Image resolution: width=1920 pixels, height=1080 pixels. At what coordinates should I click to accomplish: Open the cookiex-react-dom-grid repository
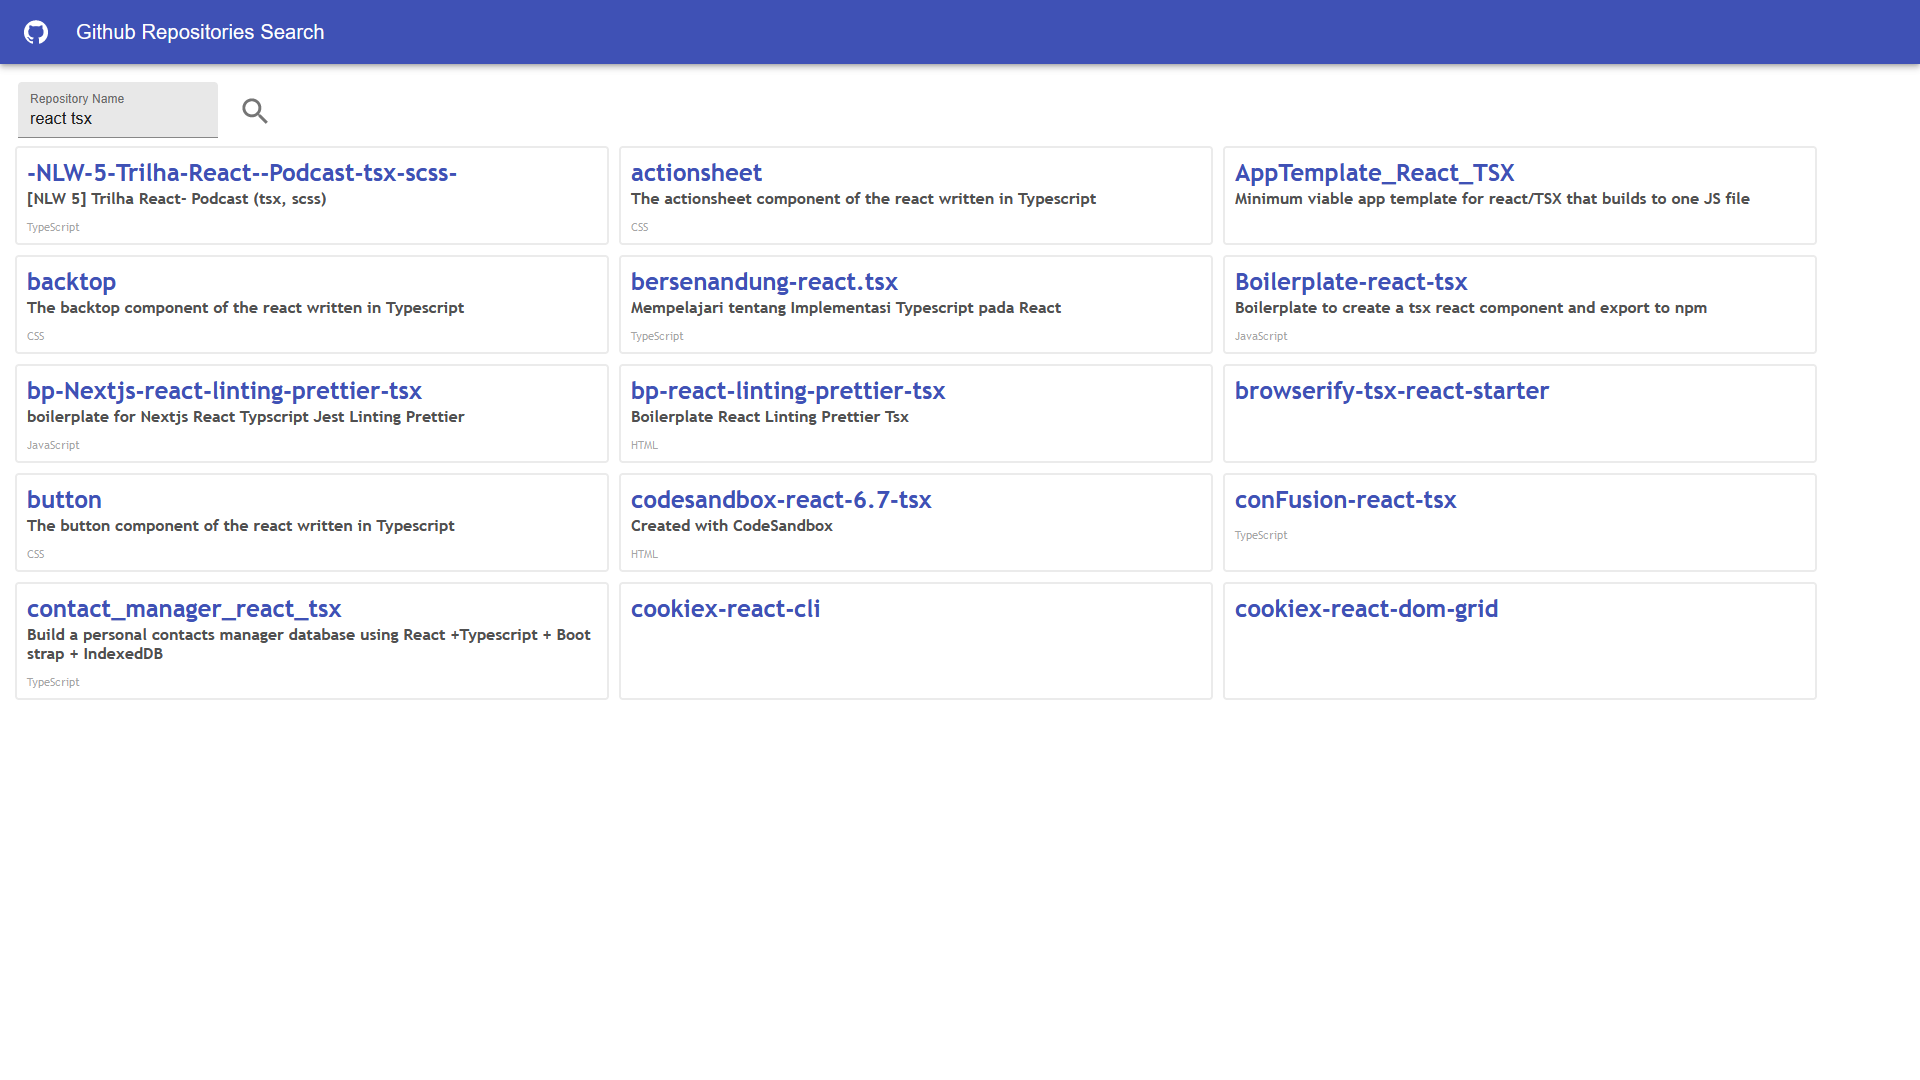point(1366,609)
